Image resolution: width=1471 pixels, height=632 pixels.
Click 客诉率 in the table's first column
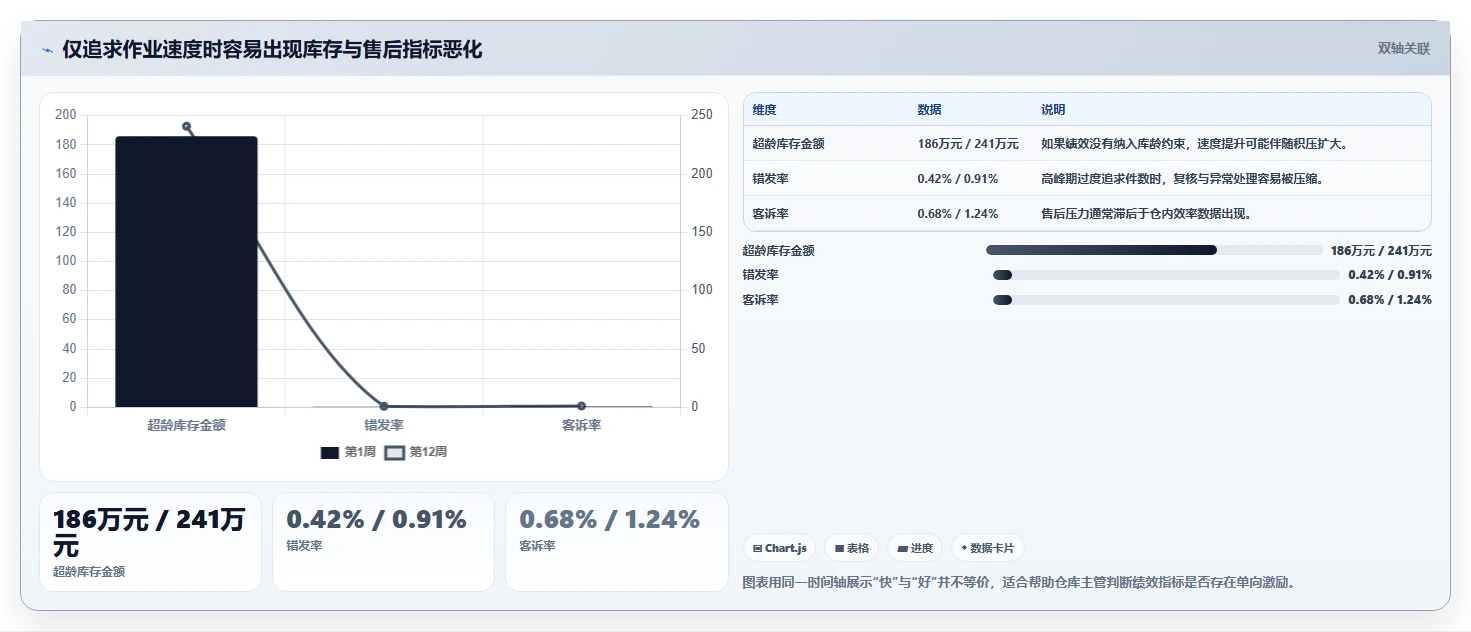coord(771,214)
